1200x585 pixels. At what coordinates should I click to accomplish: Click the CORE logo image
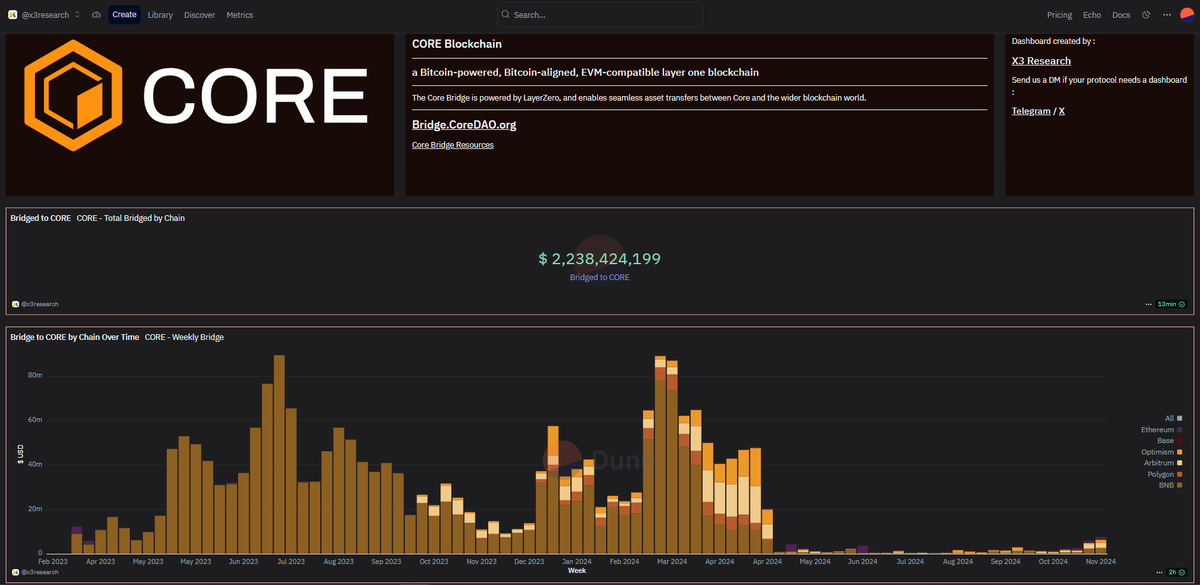click(196, 94)
